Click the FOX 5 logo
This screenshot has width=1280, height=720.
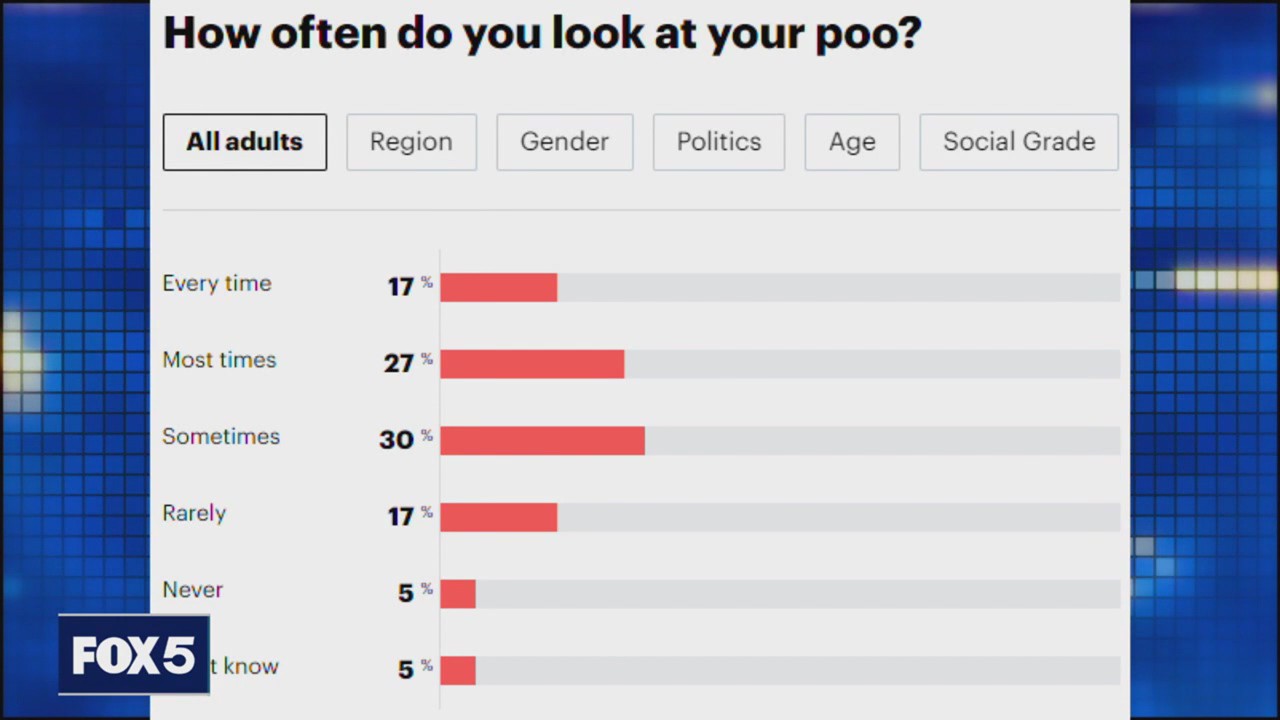(x=133, y=656)
